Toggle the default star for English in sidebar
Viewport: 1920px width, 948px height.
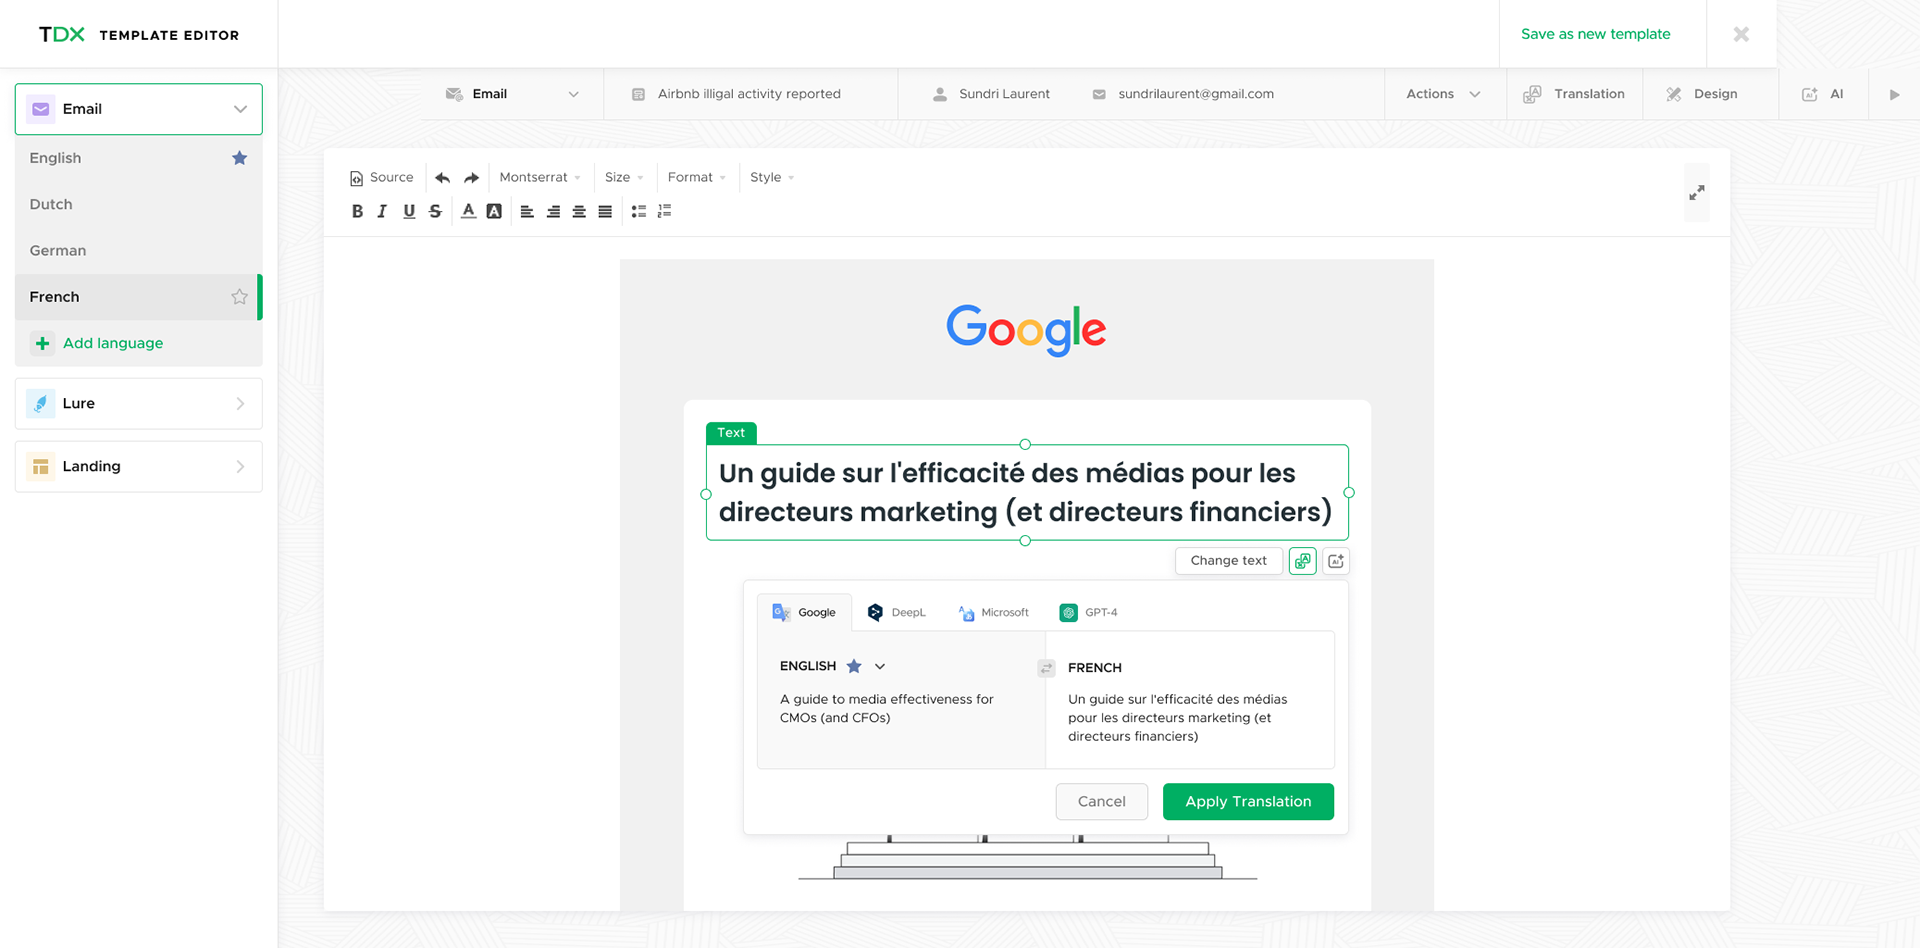[x=239, y=158]
